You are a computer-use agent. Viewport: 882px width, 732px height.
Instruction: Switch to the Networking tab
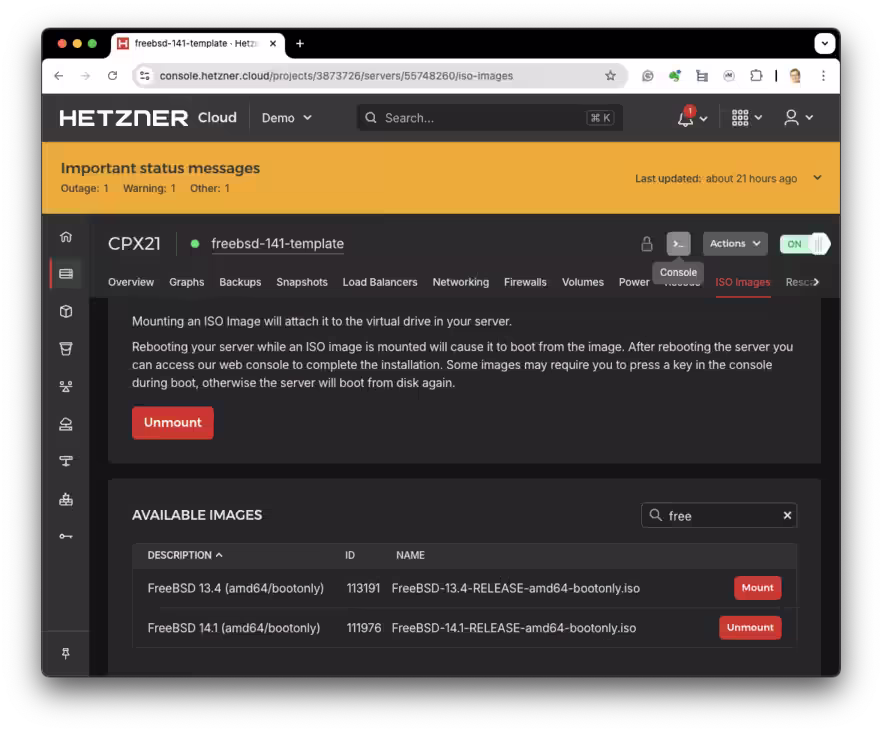pyautogui.click(x=460, y=282)
